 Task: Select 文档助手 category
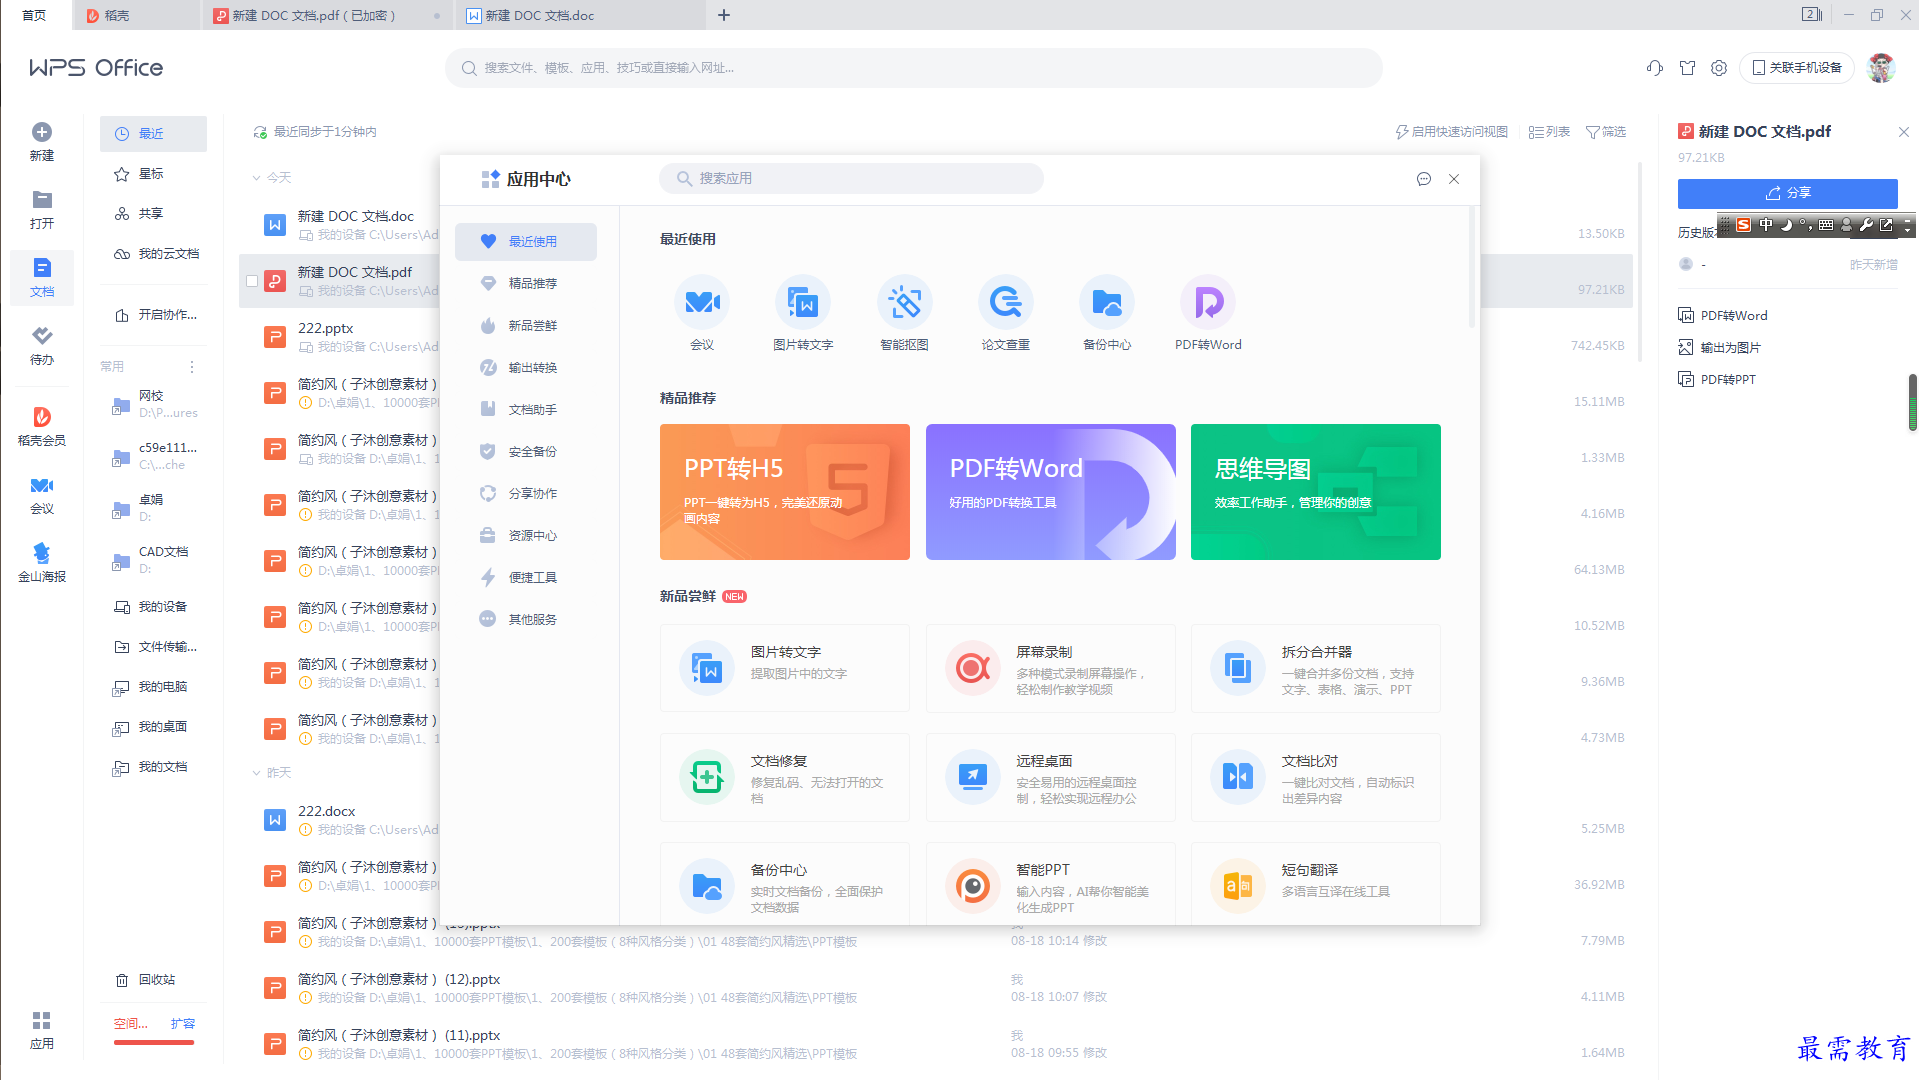(x=526, y=410)
